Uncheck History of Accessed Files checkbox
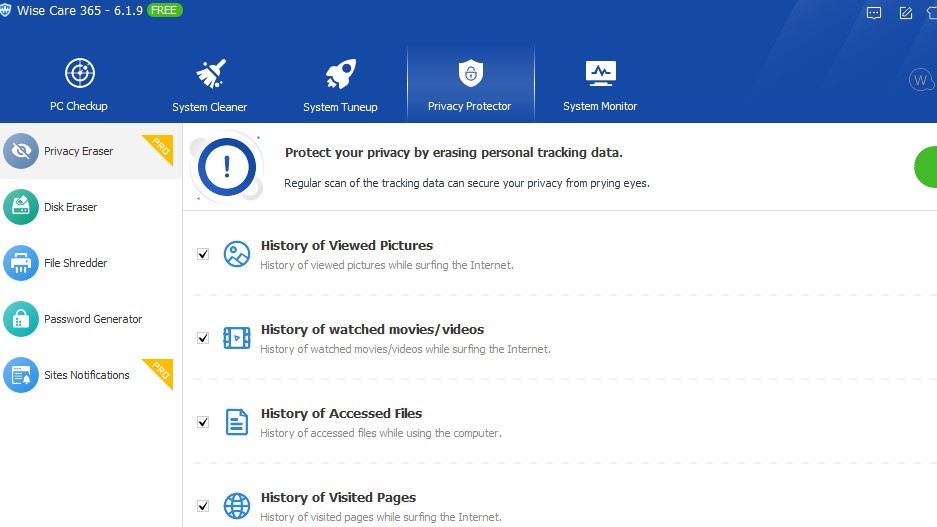Screen dimensions: 937x527 tap(203, 422)
